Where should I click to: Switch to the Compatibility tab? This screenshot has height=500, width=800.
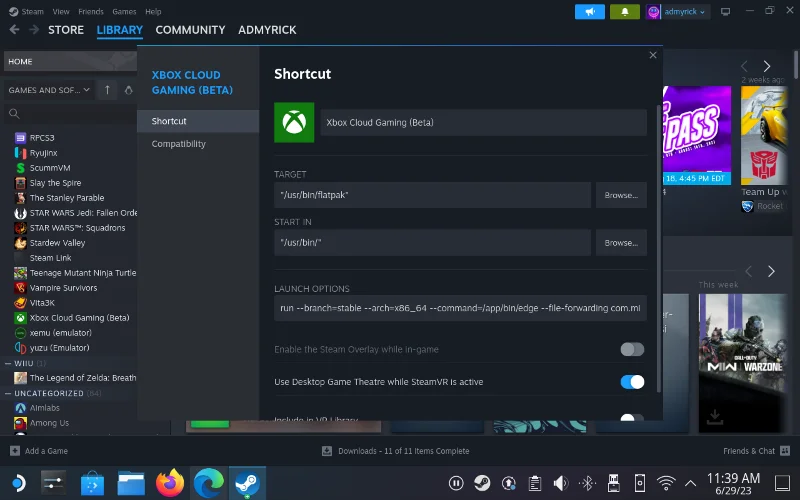(179, 144)
